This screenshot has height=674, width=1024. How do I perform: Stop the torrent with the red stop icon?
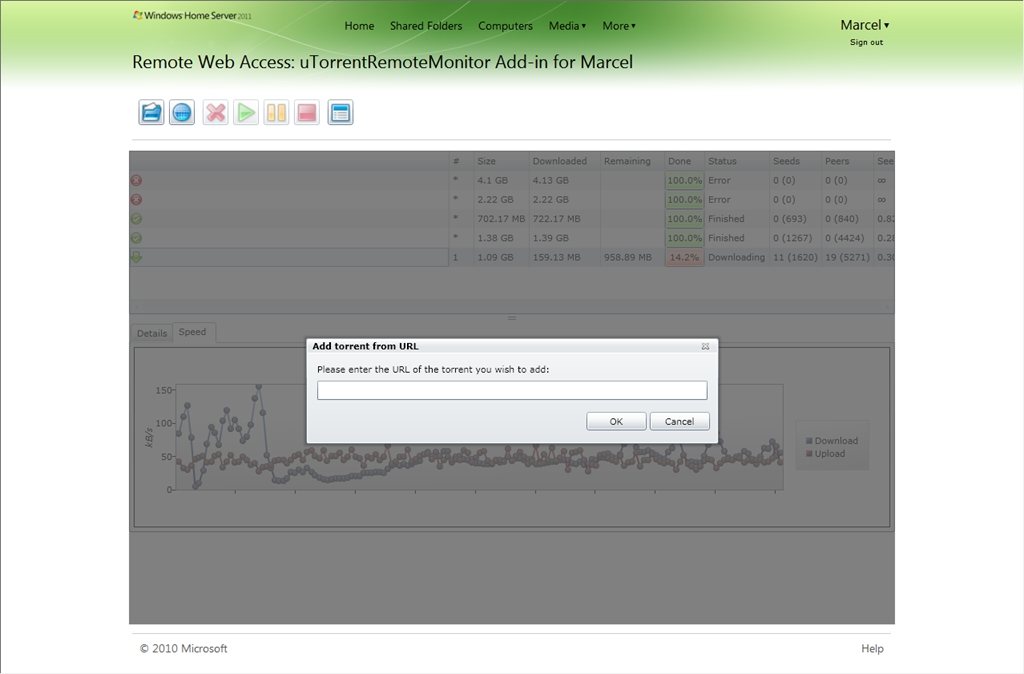click(307, 112)
